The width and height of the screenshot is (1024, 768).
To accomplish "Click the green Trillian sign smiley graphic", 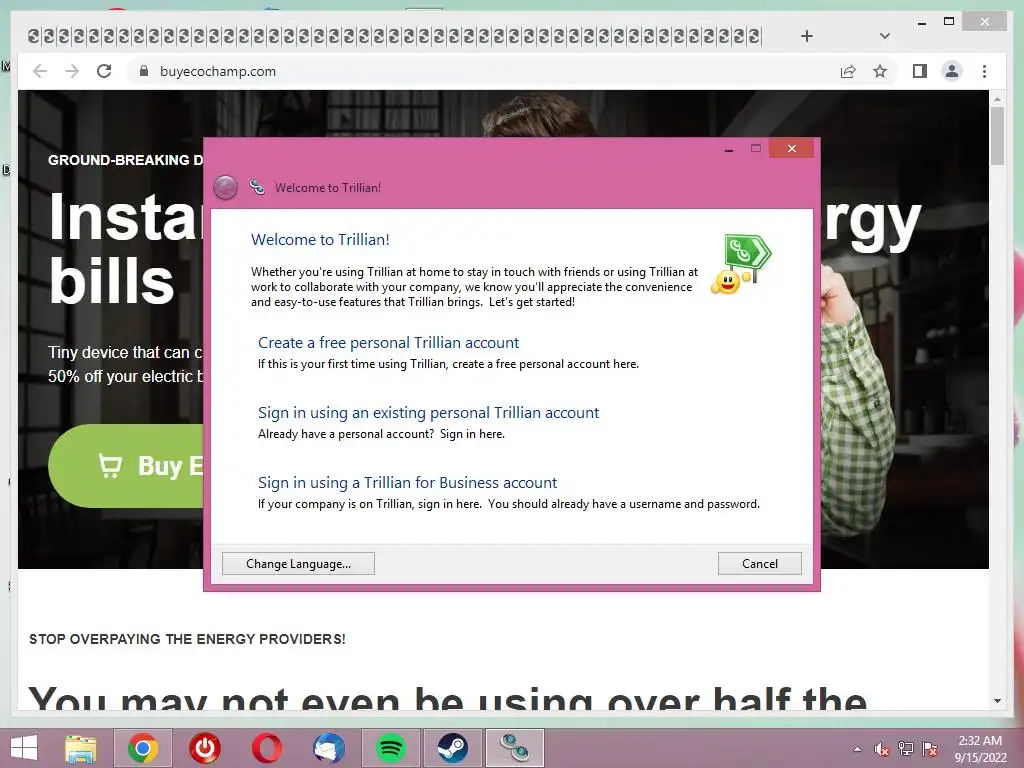I will coord(741,264).
